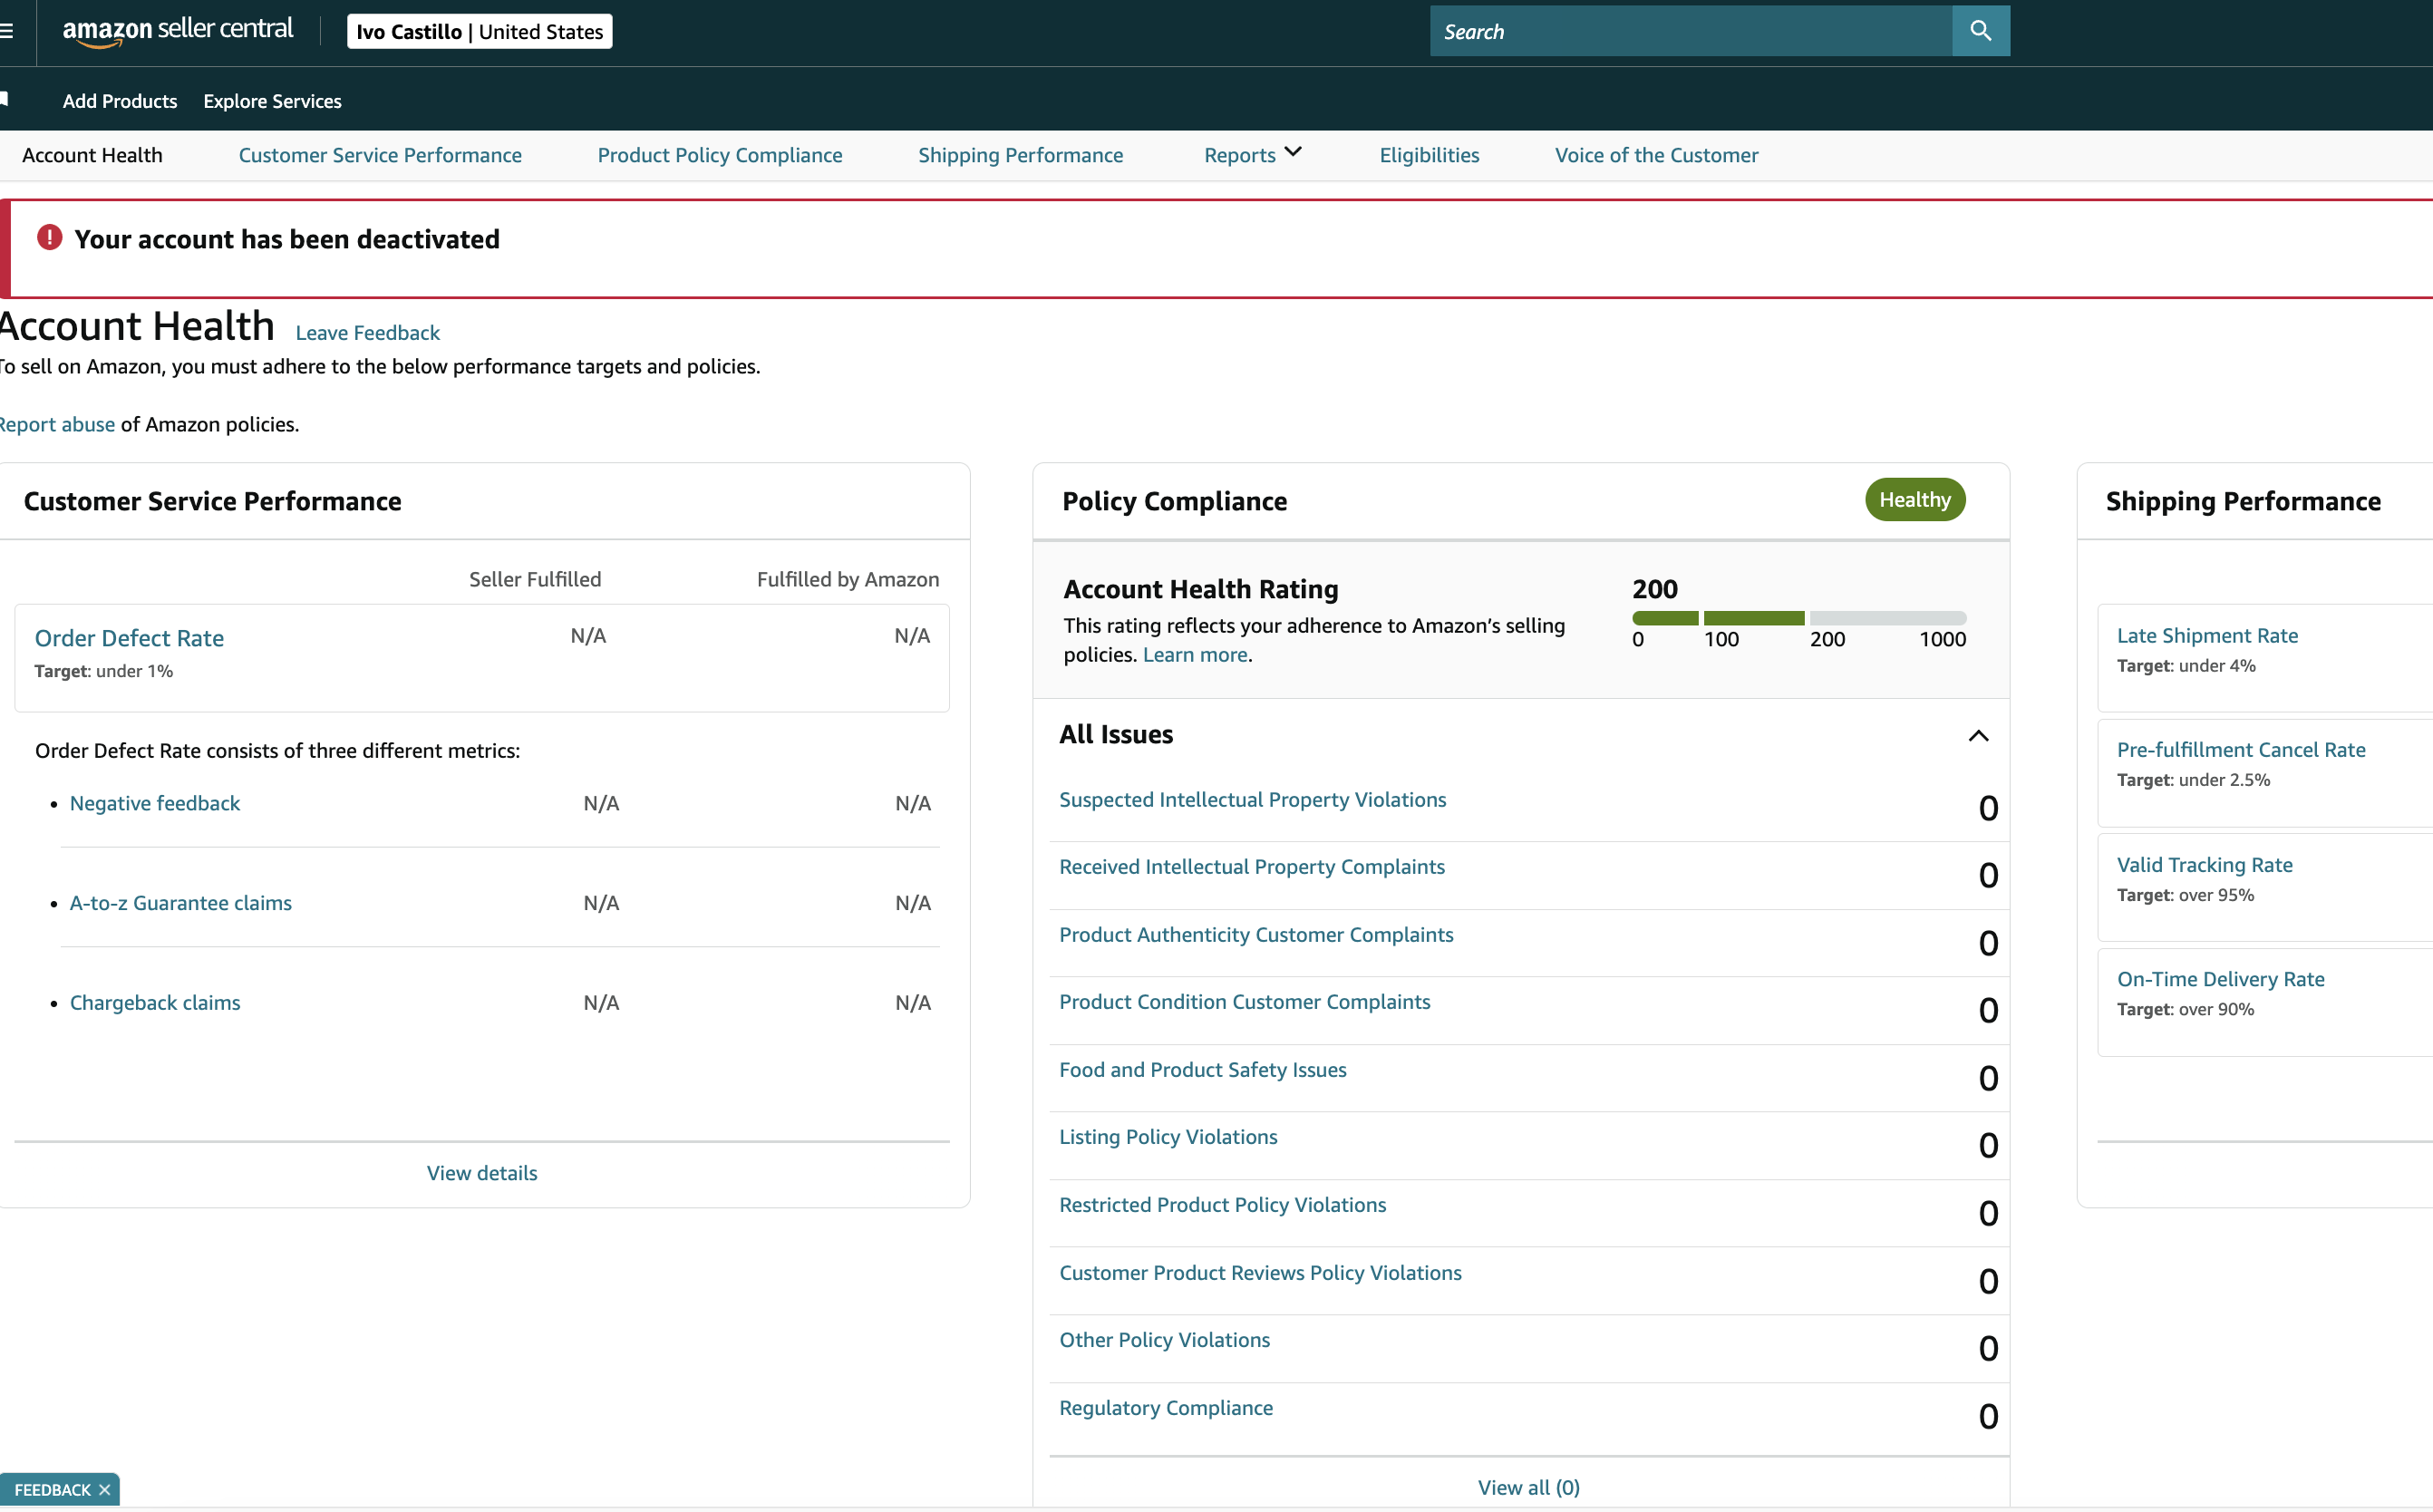This screenshot has width=2433, height=1512.
Task: Open On-Time Delivery Rate metric
Action: click(x=2220, y=978)
